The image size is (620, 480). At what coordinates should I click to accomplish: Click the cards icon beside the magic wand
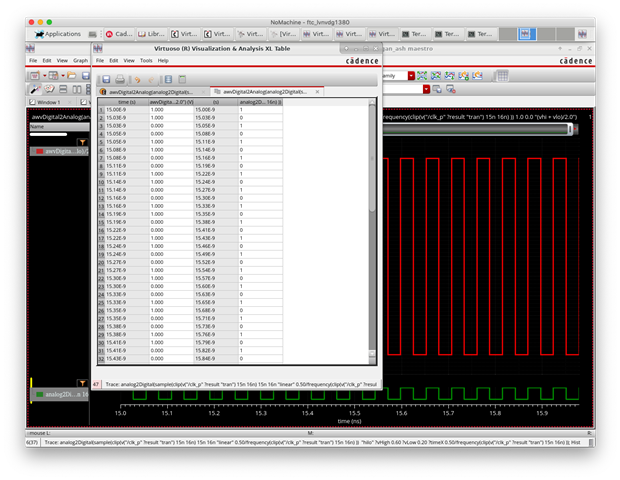(49, 89)
